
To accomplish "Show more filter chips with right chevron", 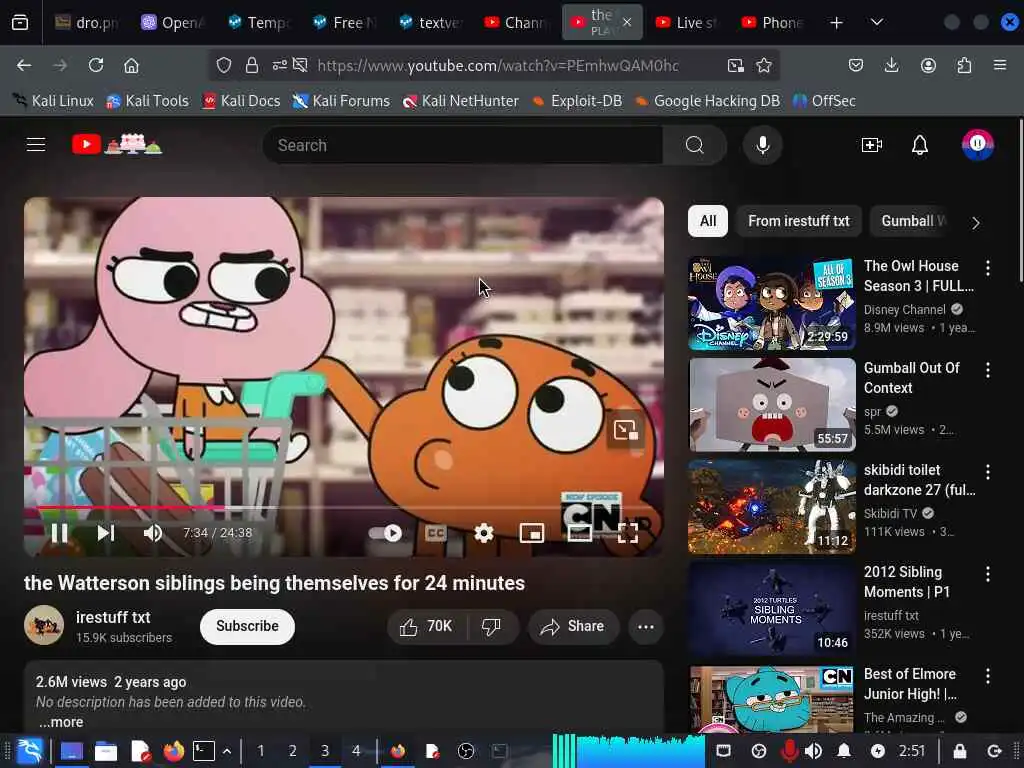I will [x=976, y=223].
